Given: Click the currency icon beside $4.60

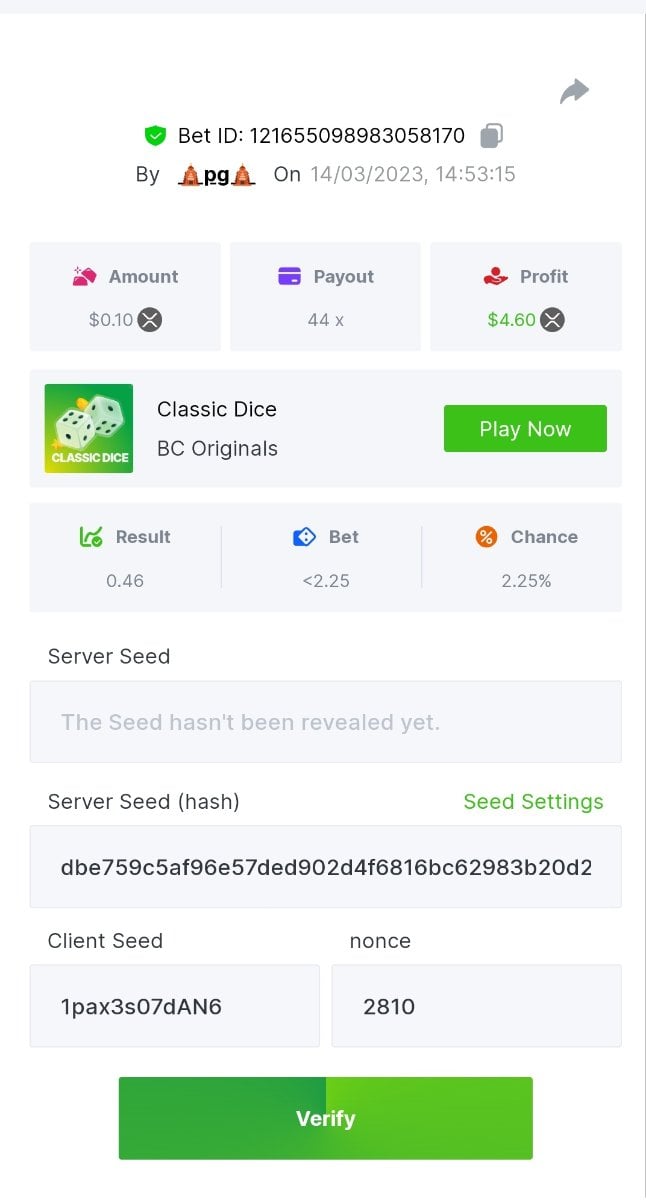Looking at the screenshot, I should pos(552,320).
